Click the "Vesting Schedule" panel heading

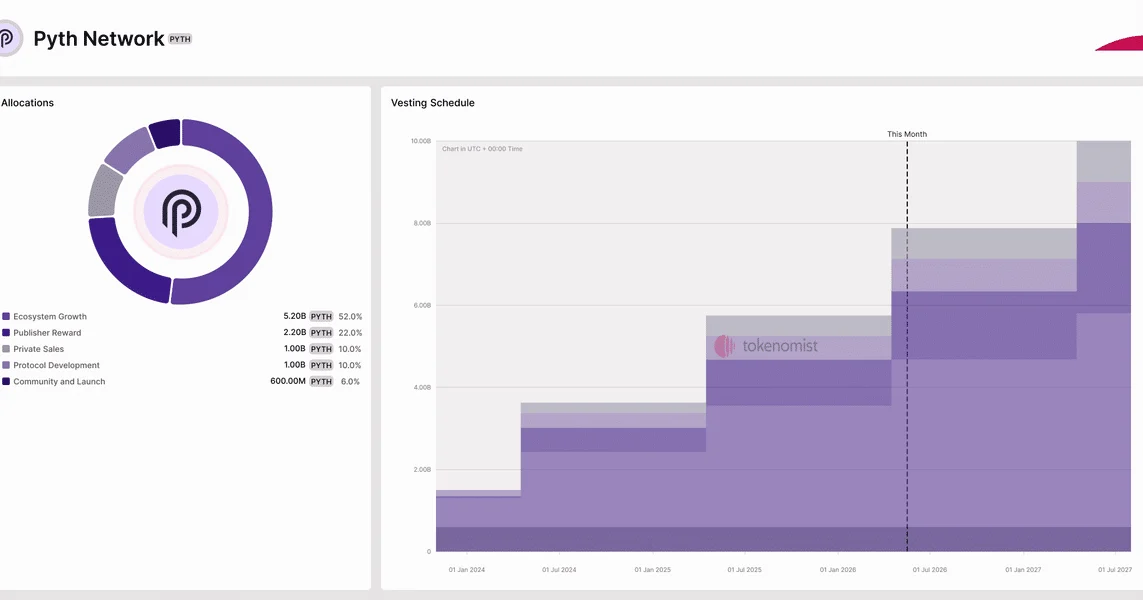coord(432,103)
